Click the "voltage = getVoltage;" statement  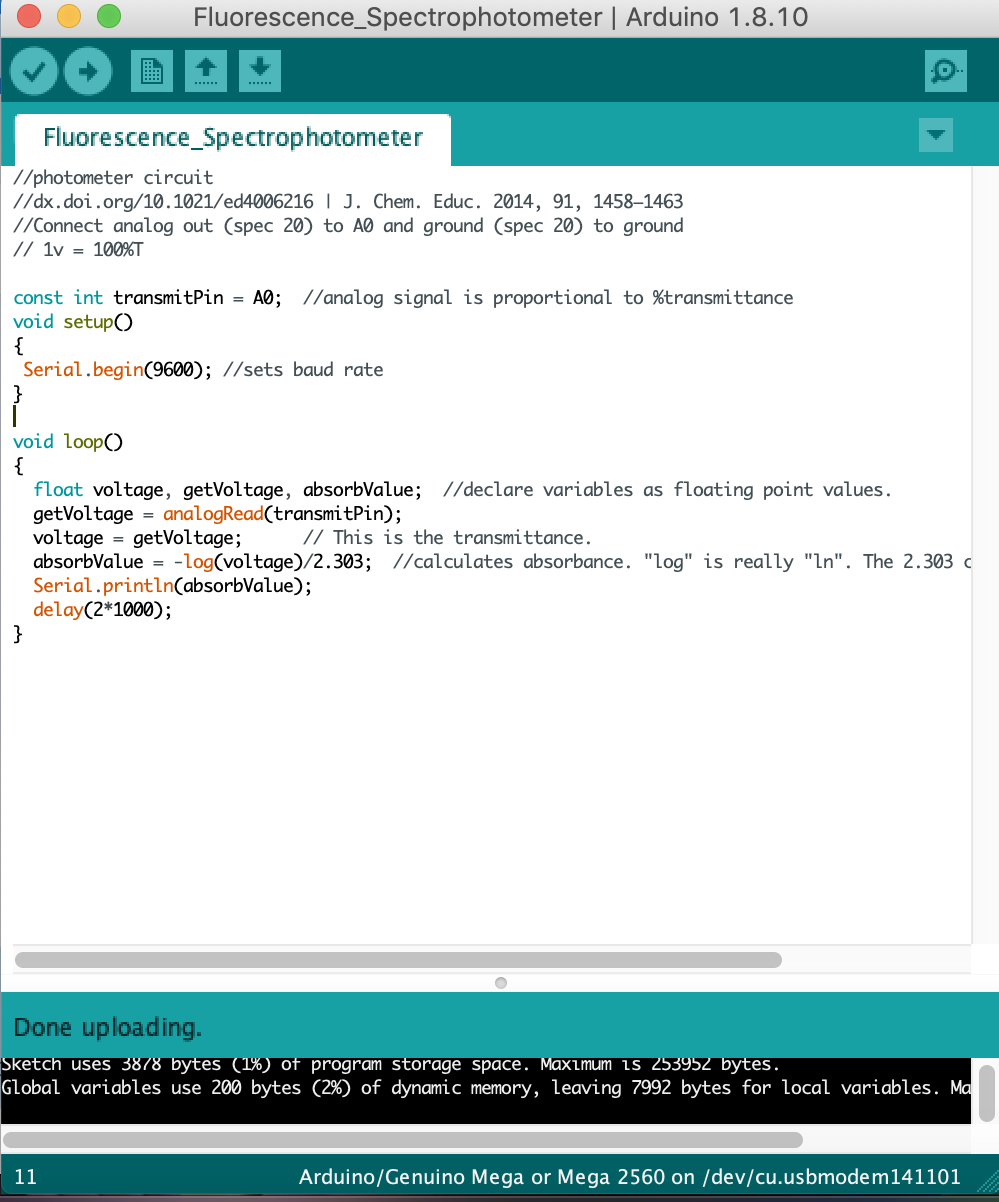[x=138, y=538]
